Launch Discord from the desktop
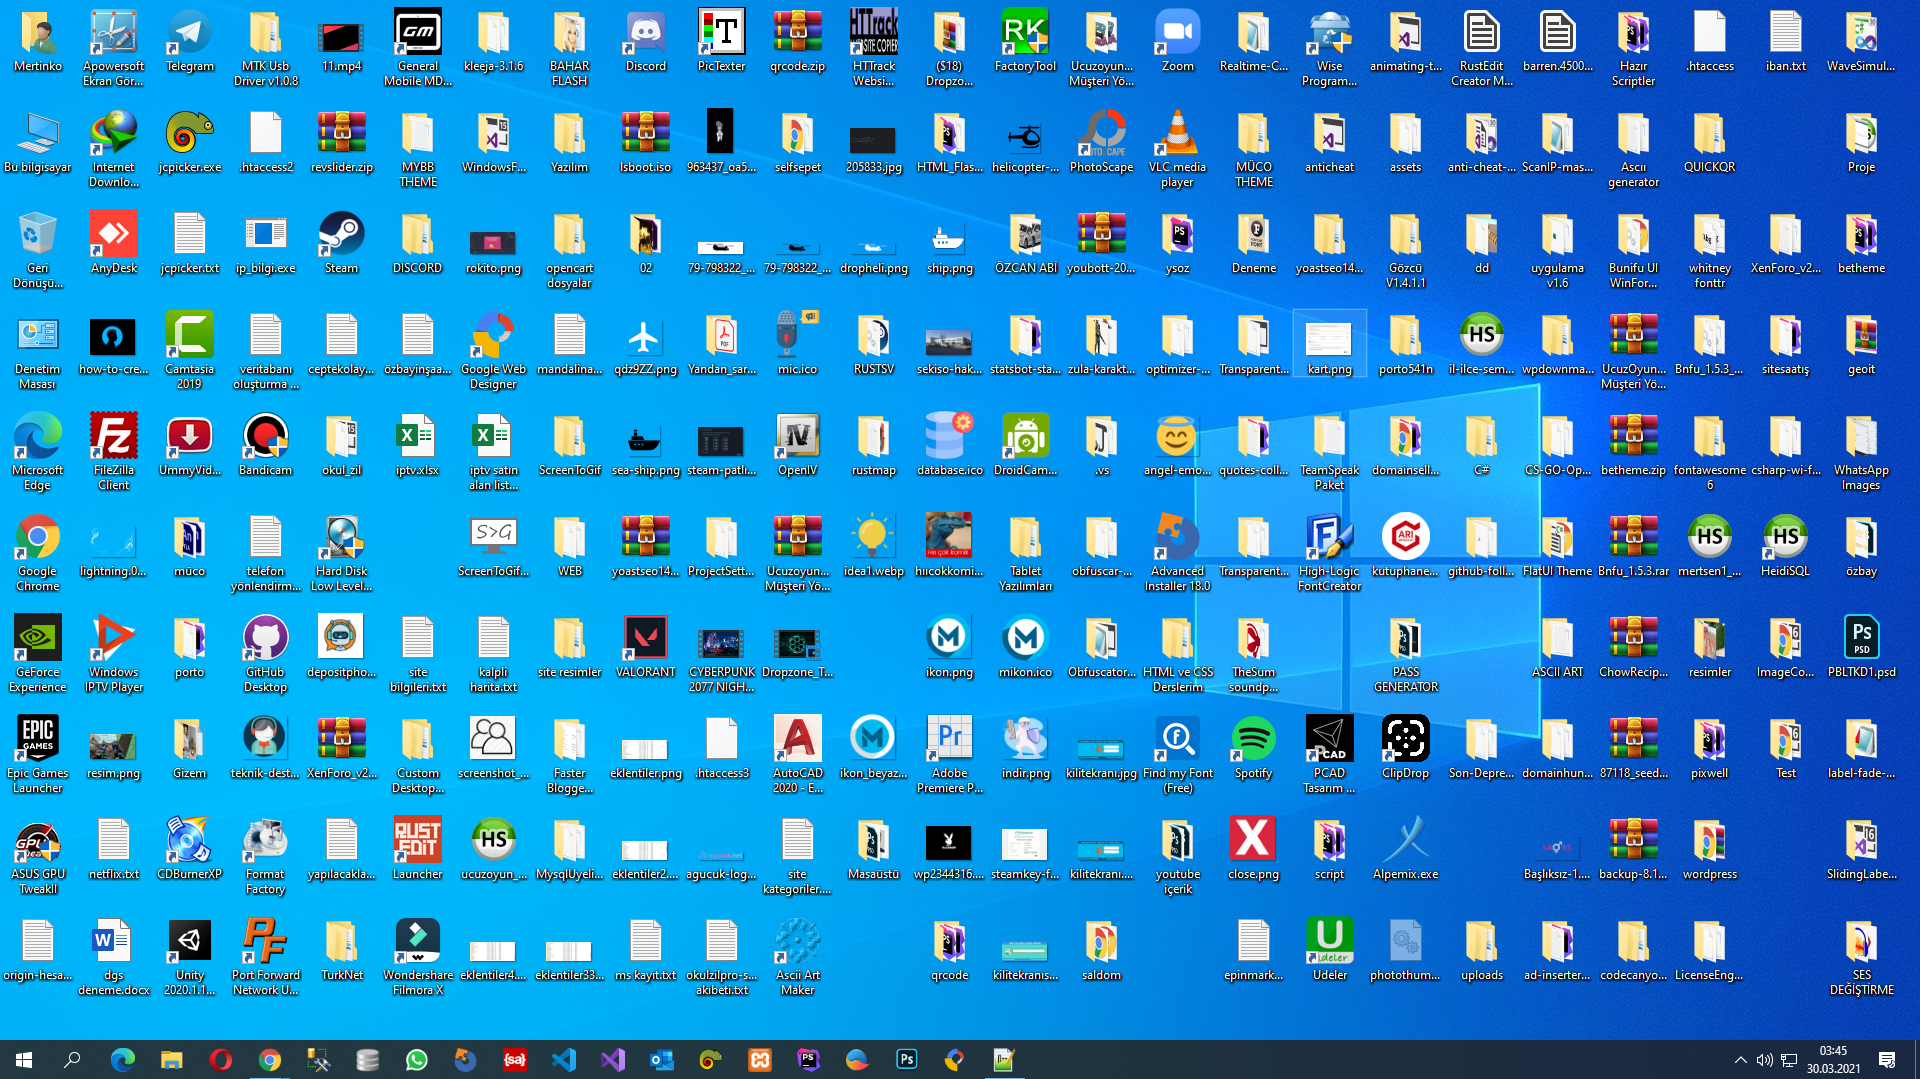The image size is (1920, 1079). pyautogui.click(x=646, y=42)
